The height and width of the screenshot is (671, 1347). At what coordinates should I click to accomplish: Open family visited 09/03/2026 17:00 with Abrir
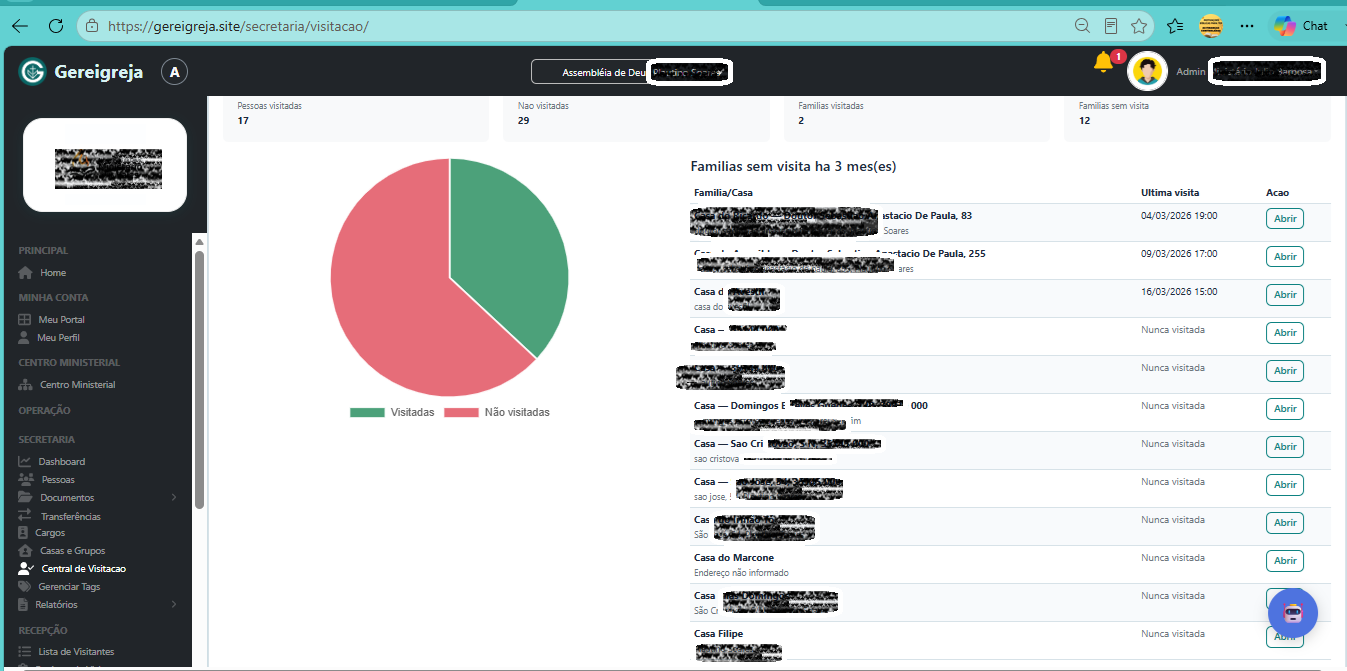1285,257
